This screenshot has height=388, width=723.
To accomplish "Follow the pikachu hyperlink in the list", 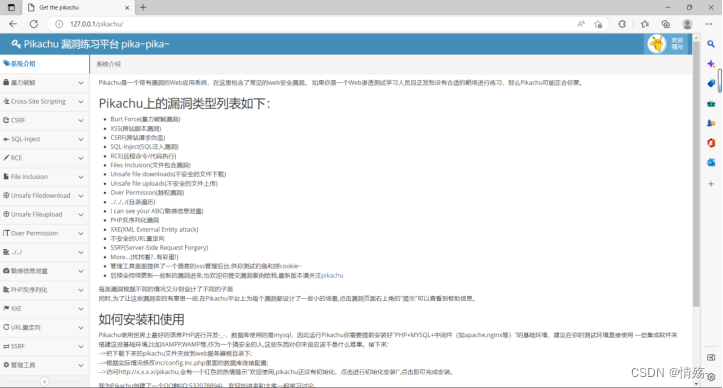I will (x=332, y=275).
